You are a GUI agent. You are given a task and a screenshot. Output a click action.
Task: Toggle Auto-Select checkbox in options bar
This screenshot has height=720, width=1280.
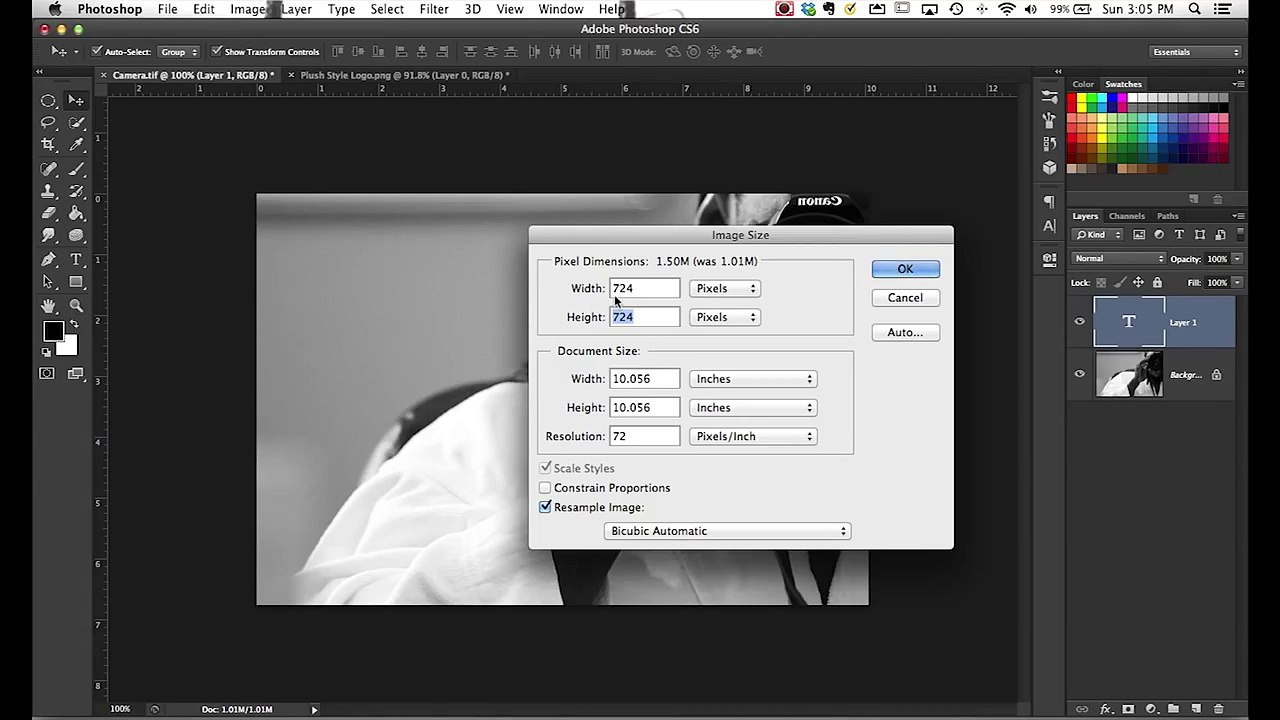click(97, 51)
